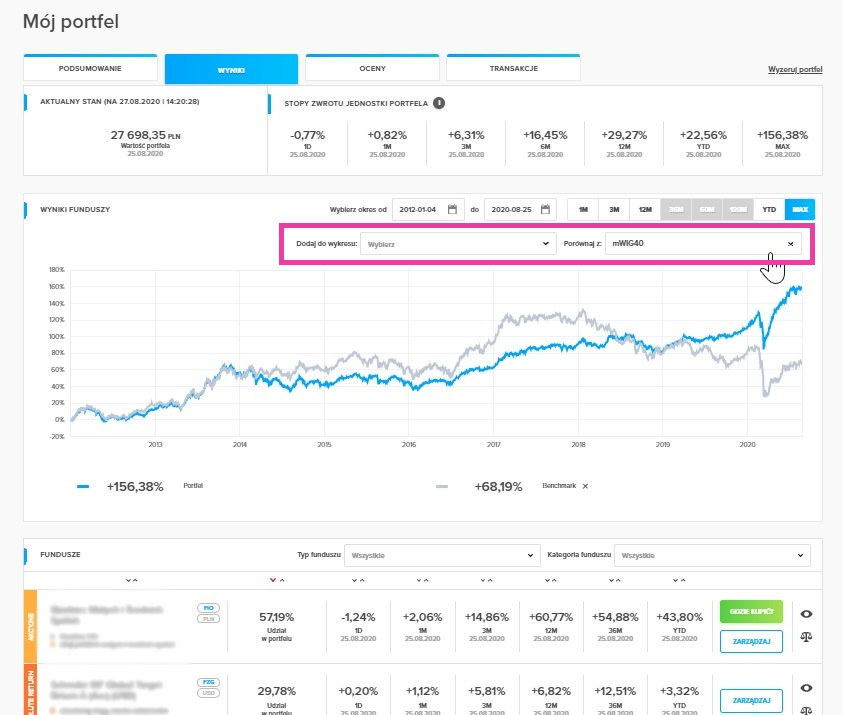
Task: Select the 12M chart period
Action: coord(645,210)
